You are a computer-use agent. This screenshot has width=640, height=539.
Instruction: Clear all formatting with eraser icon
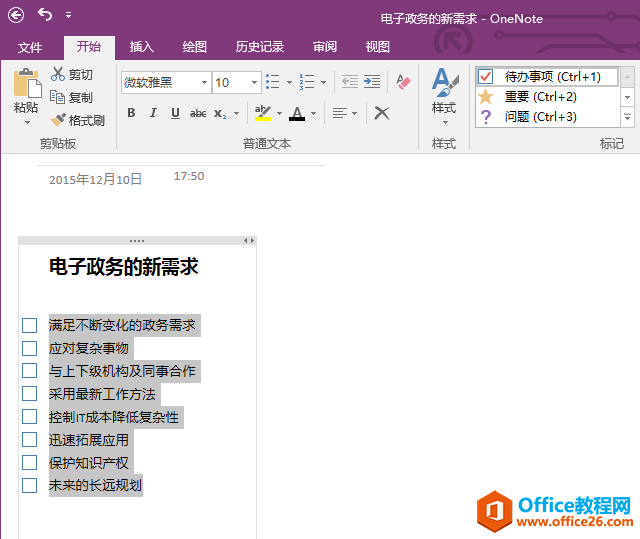click(403, 82)
